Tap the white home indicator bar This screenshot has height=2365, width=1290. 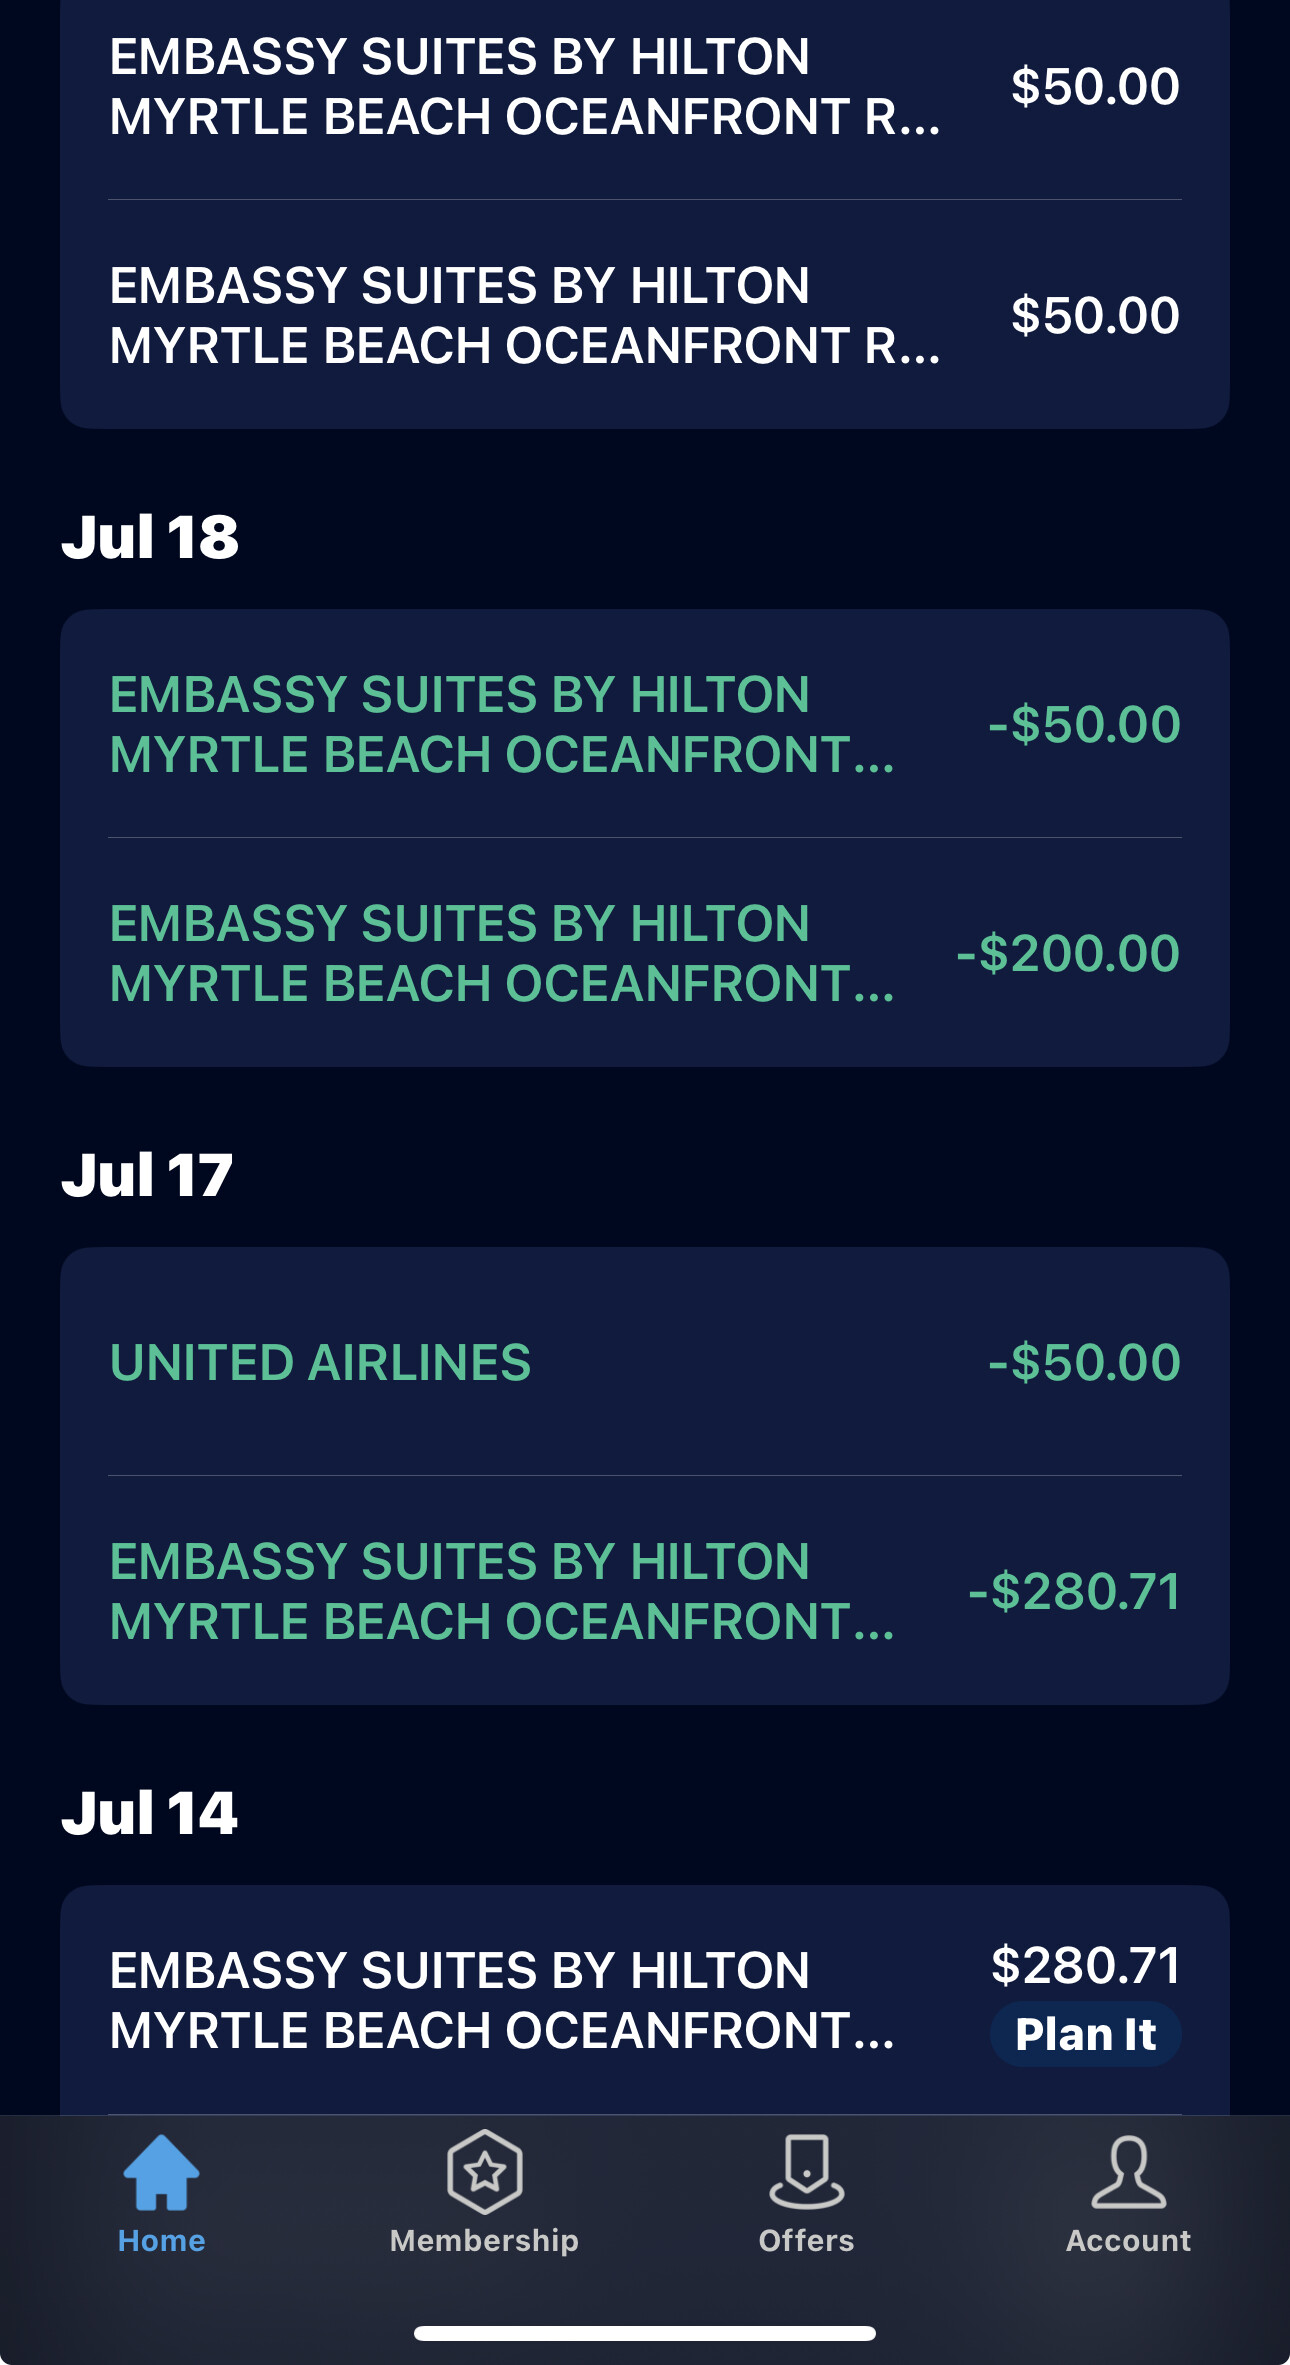(x=645, y=2333)
